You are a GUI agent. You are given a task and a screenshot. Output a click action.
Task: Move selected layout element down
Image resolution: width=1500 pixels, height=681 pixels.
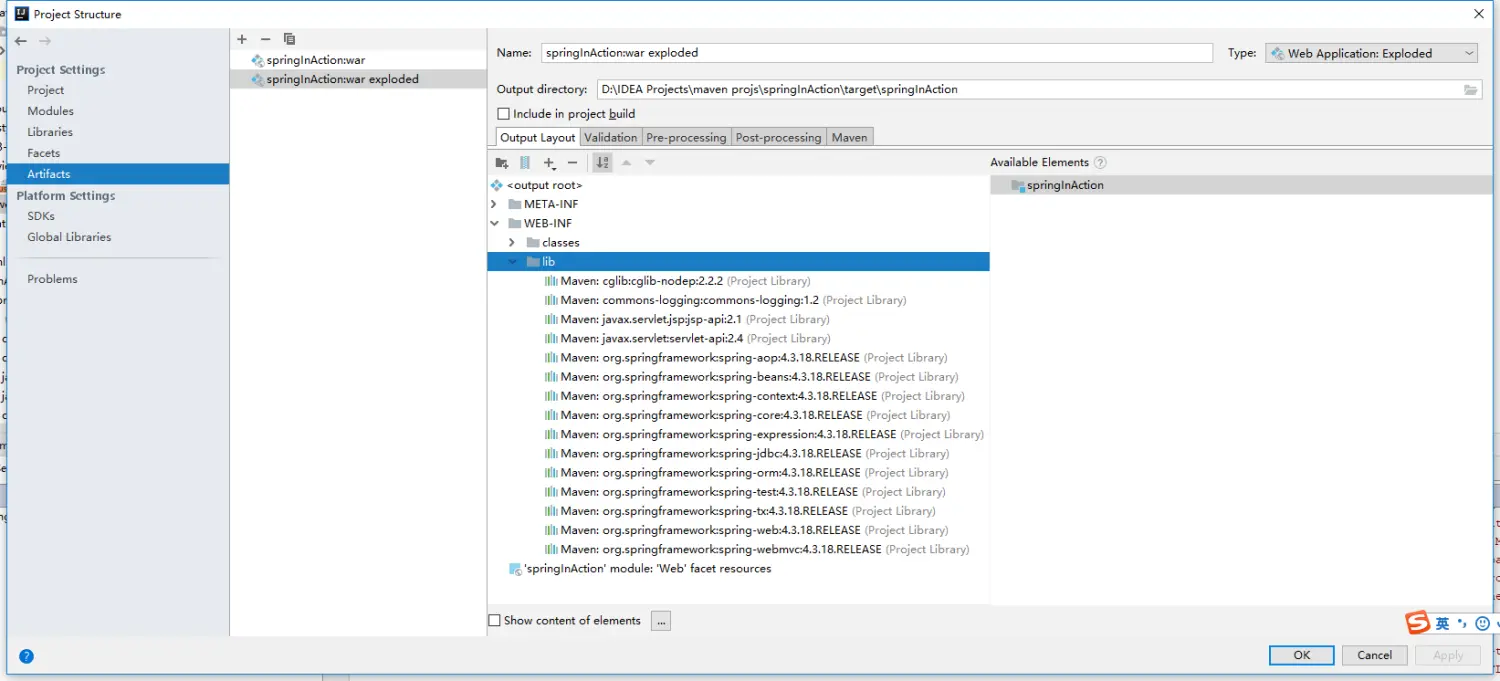click(x=650, y=162)
